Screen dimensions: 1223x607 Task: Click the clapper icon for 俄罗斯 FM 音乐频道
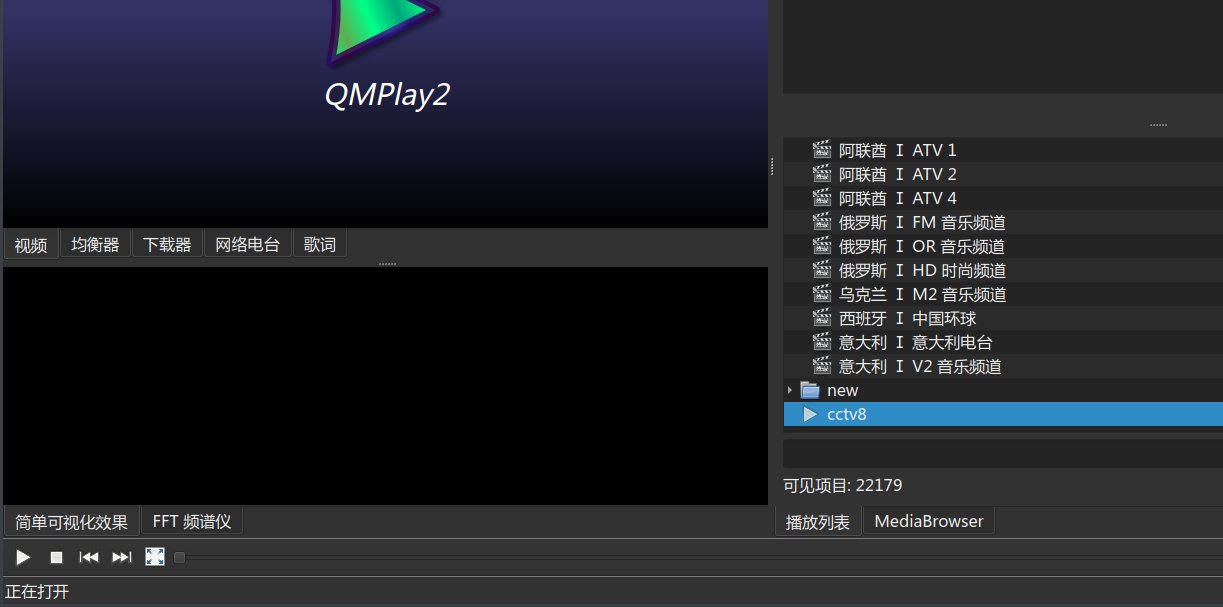822,222
